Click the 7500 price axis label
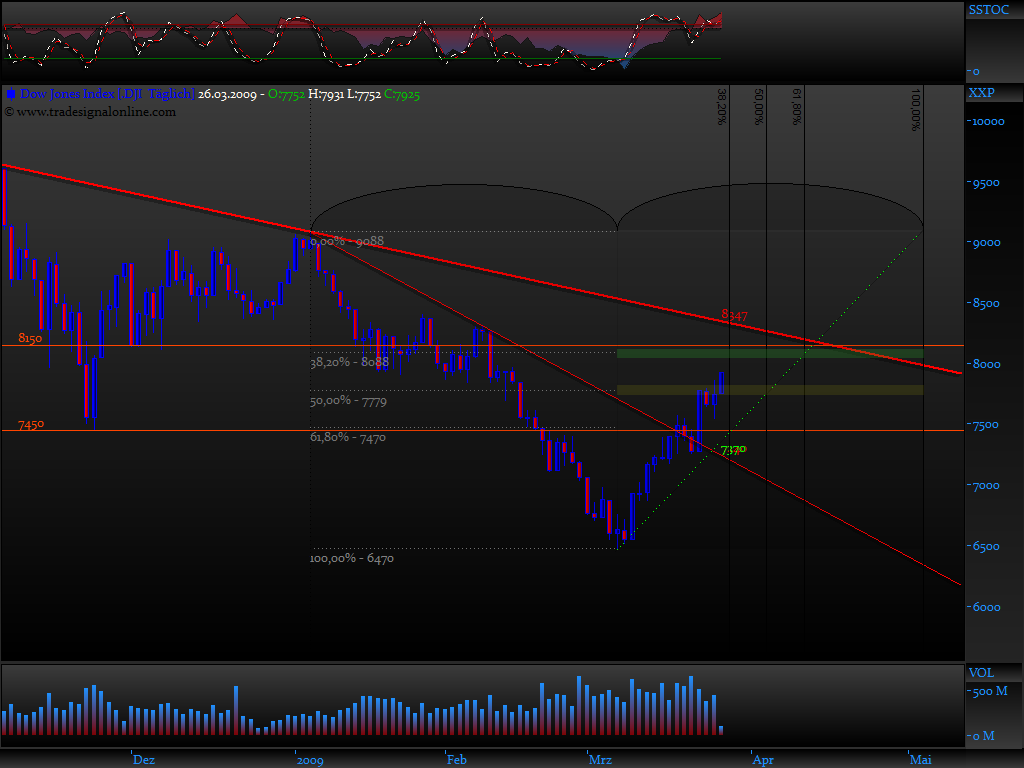The width and height of the screenshot is (1024, 768). tap(986, 425)
